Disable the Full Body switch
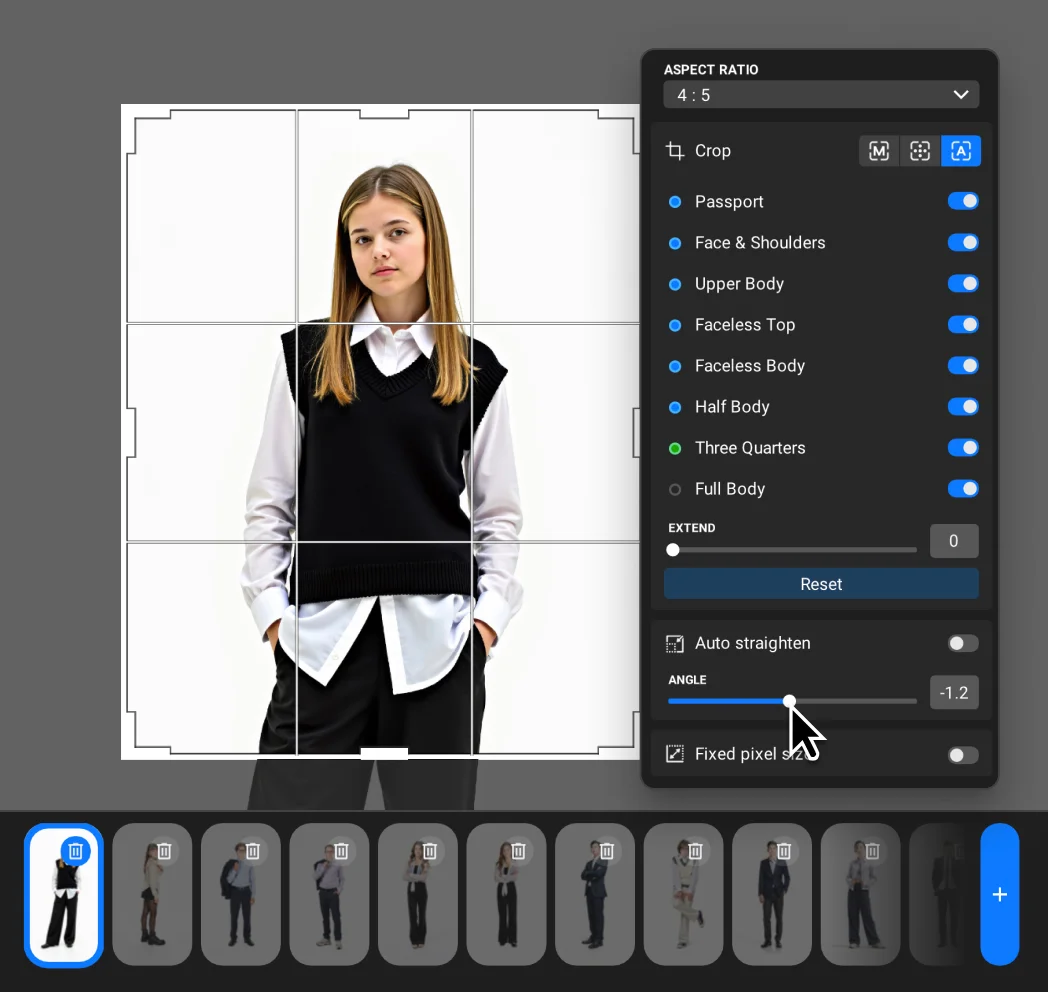The width and height of the screenshot is (1048, 992). [x=962, y=488]
